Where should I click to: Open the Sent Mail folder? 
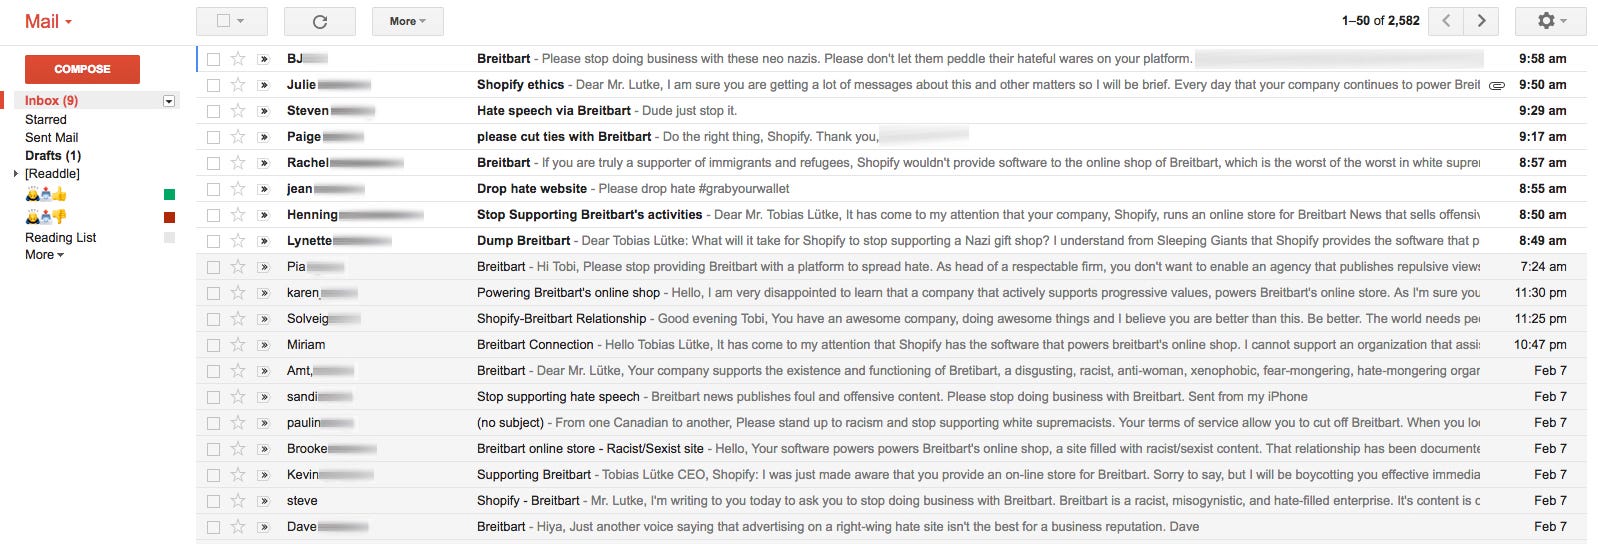51,137
